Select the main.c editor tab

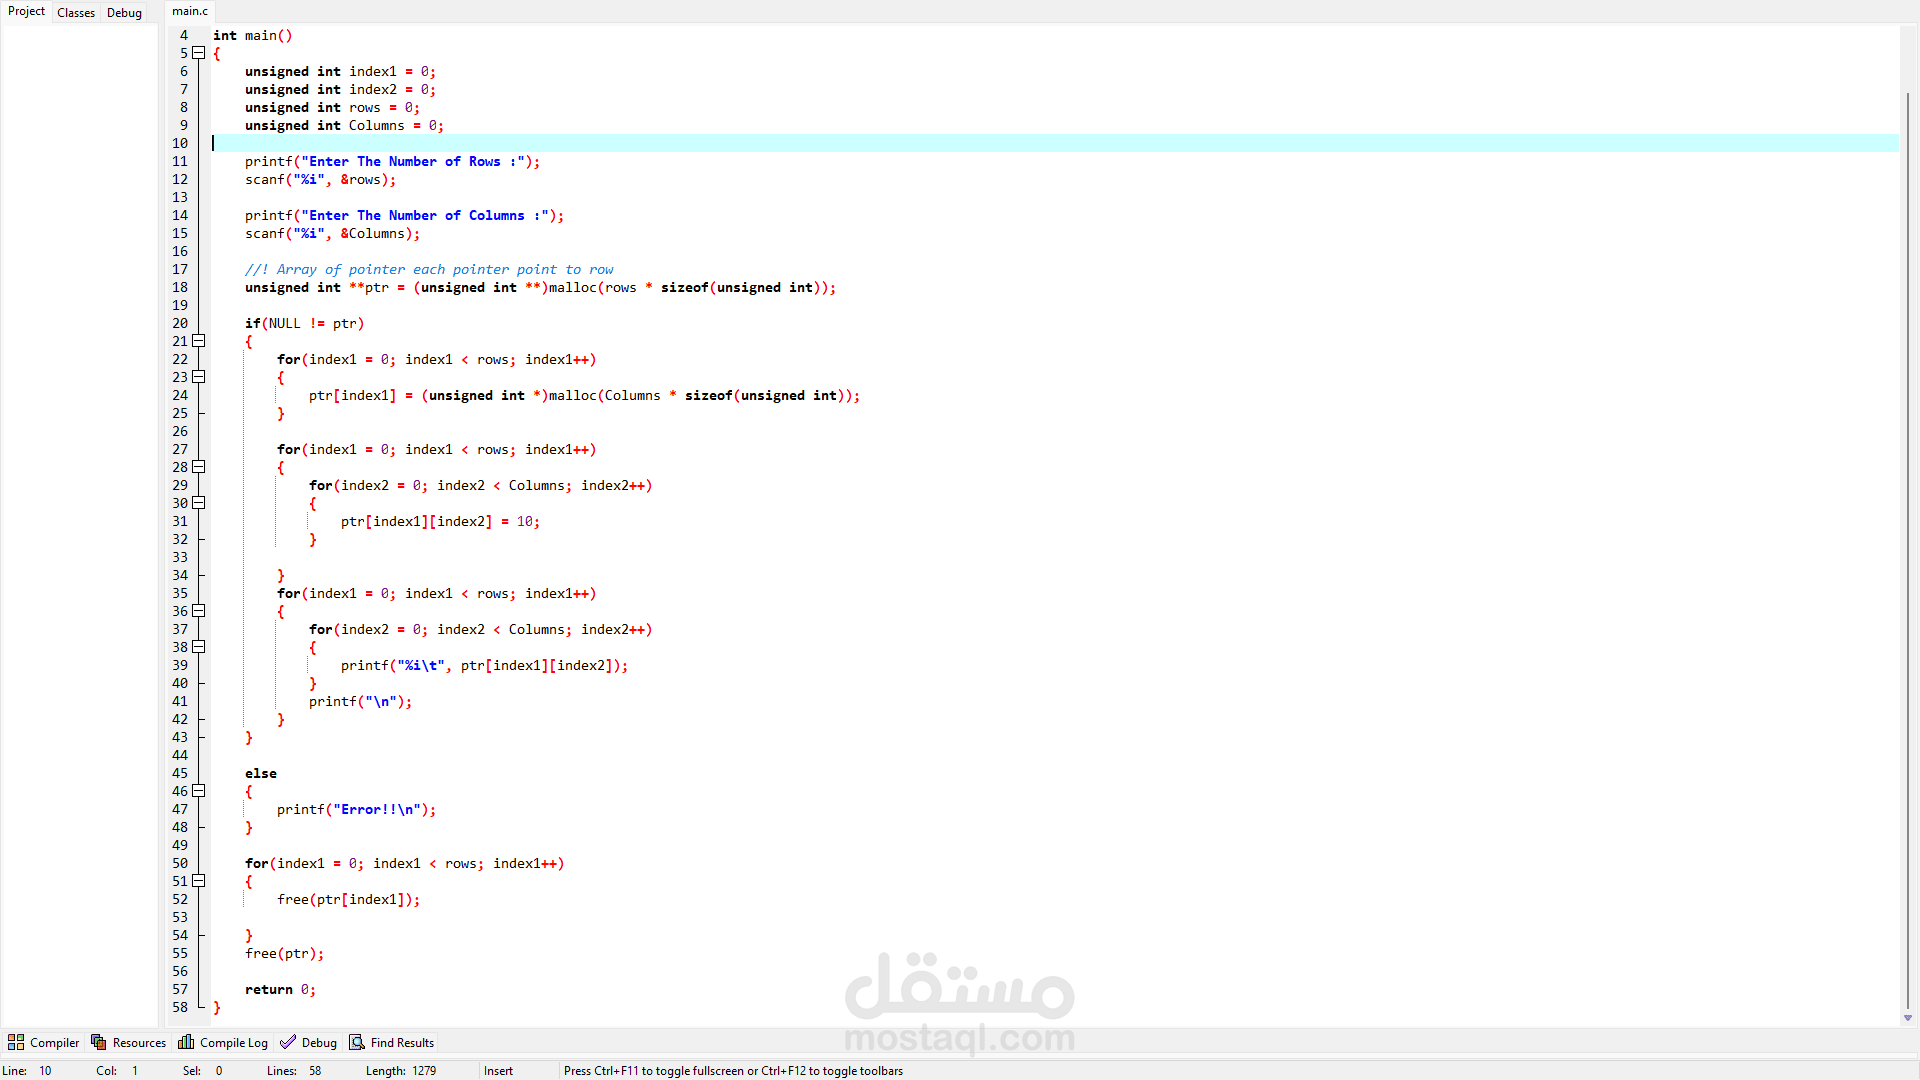tap(190, 11)
